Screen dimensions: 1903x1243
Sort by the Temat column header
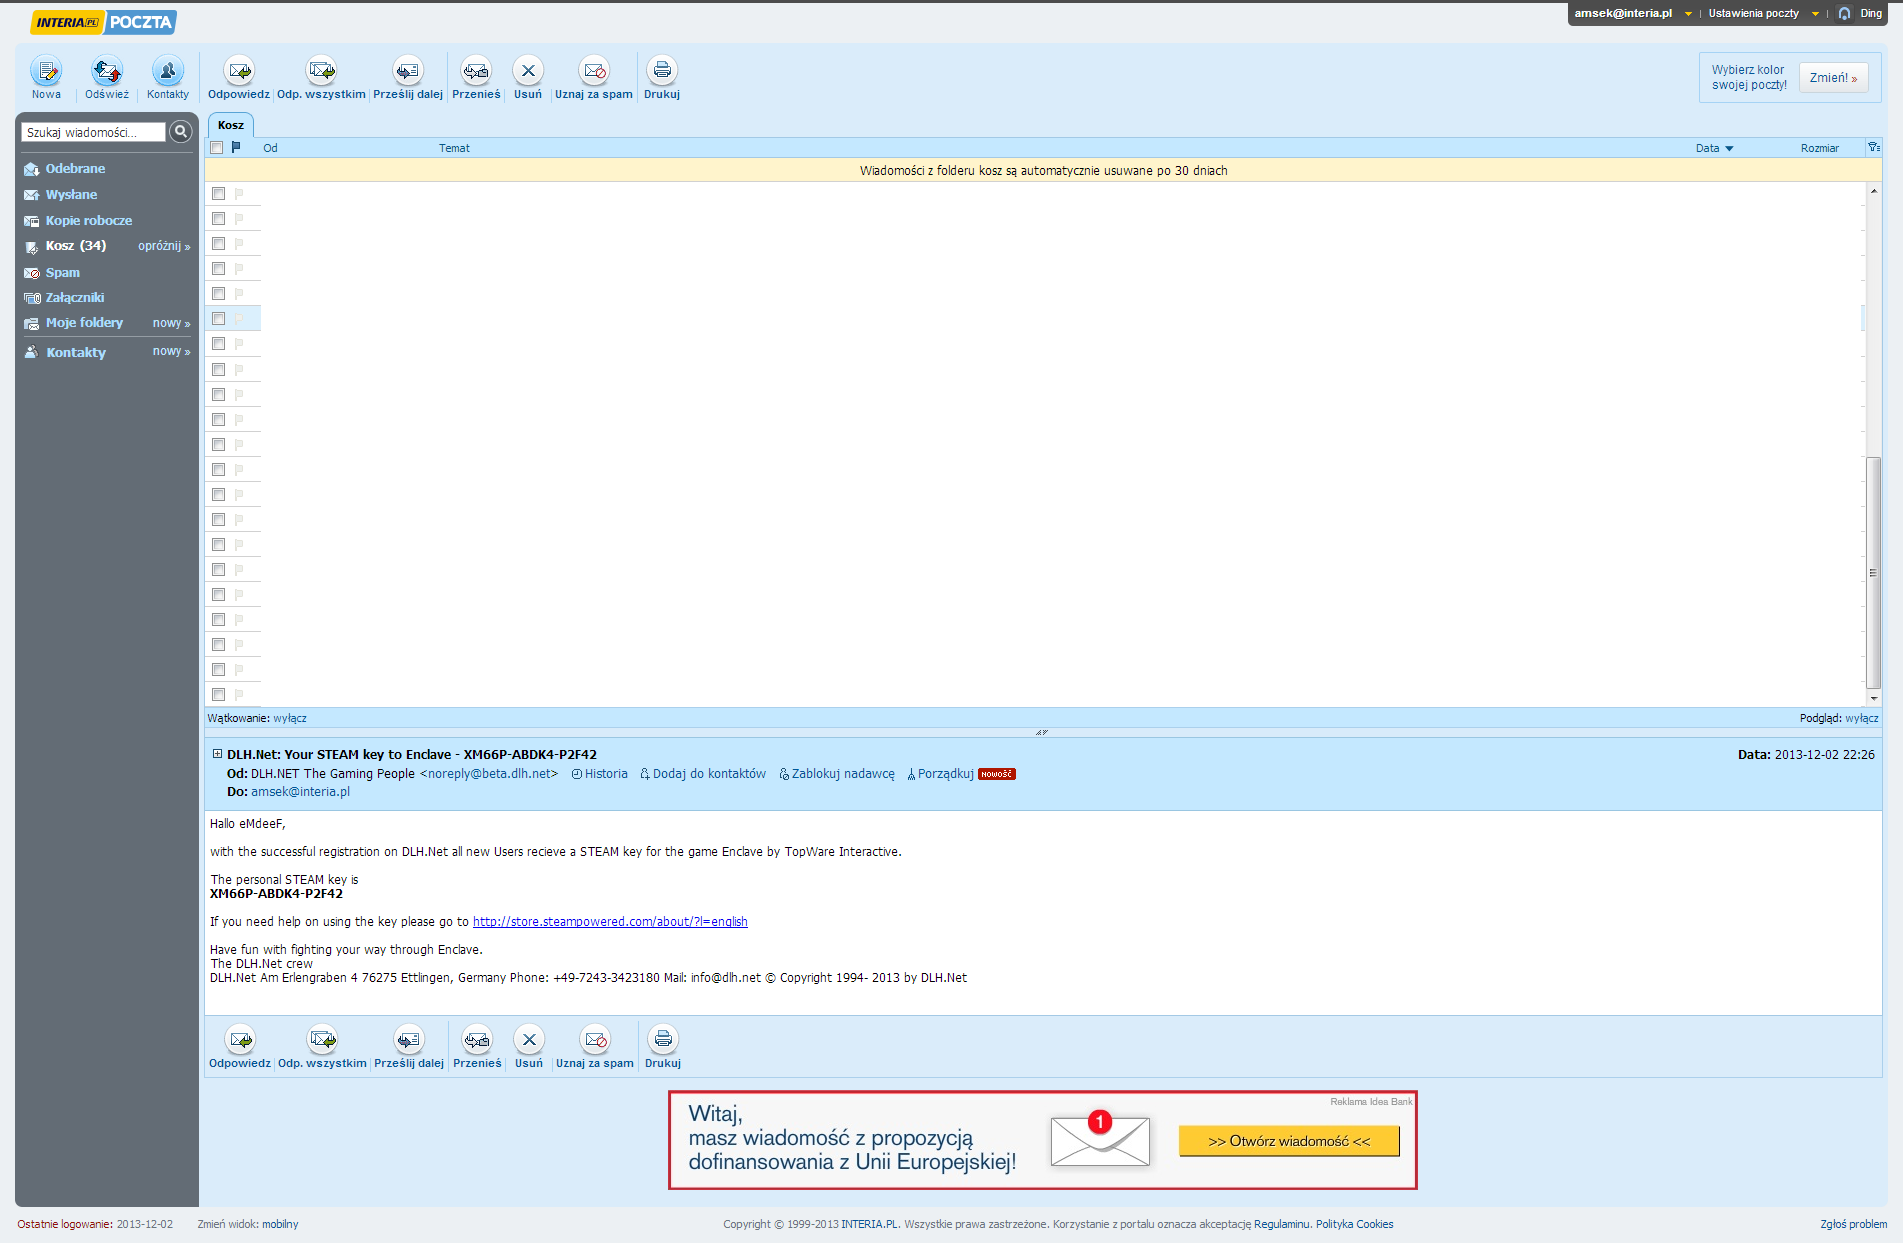454,148
